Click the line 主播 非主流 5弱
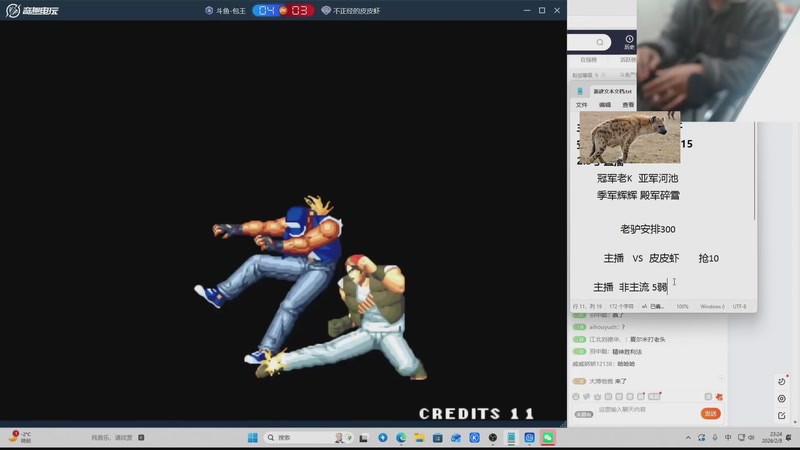 point(630,287)
